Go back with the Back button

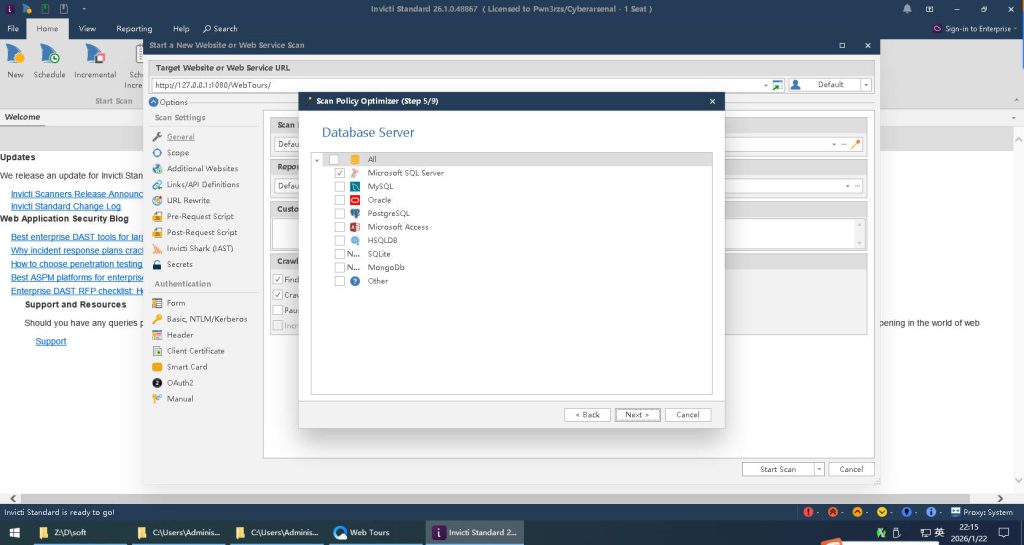[x=587, y=414]
